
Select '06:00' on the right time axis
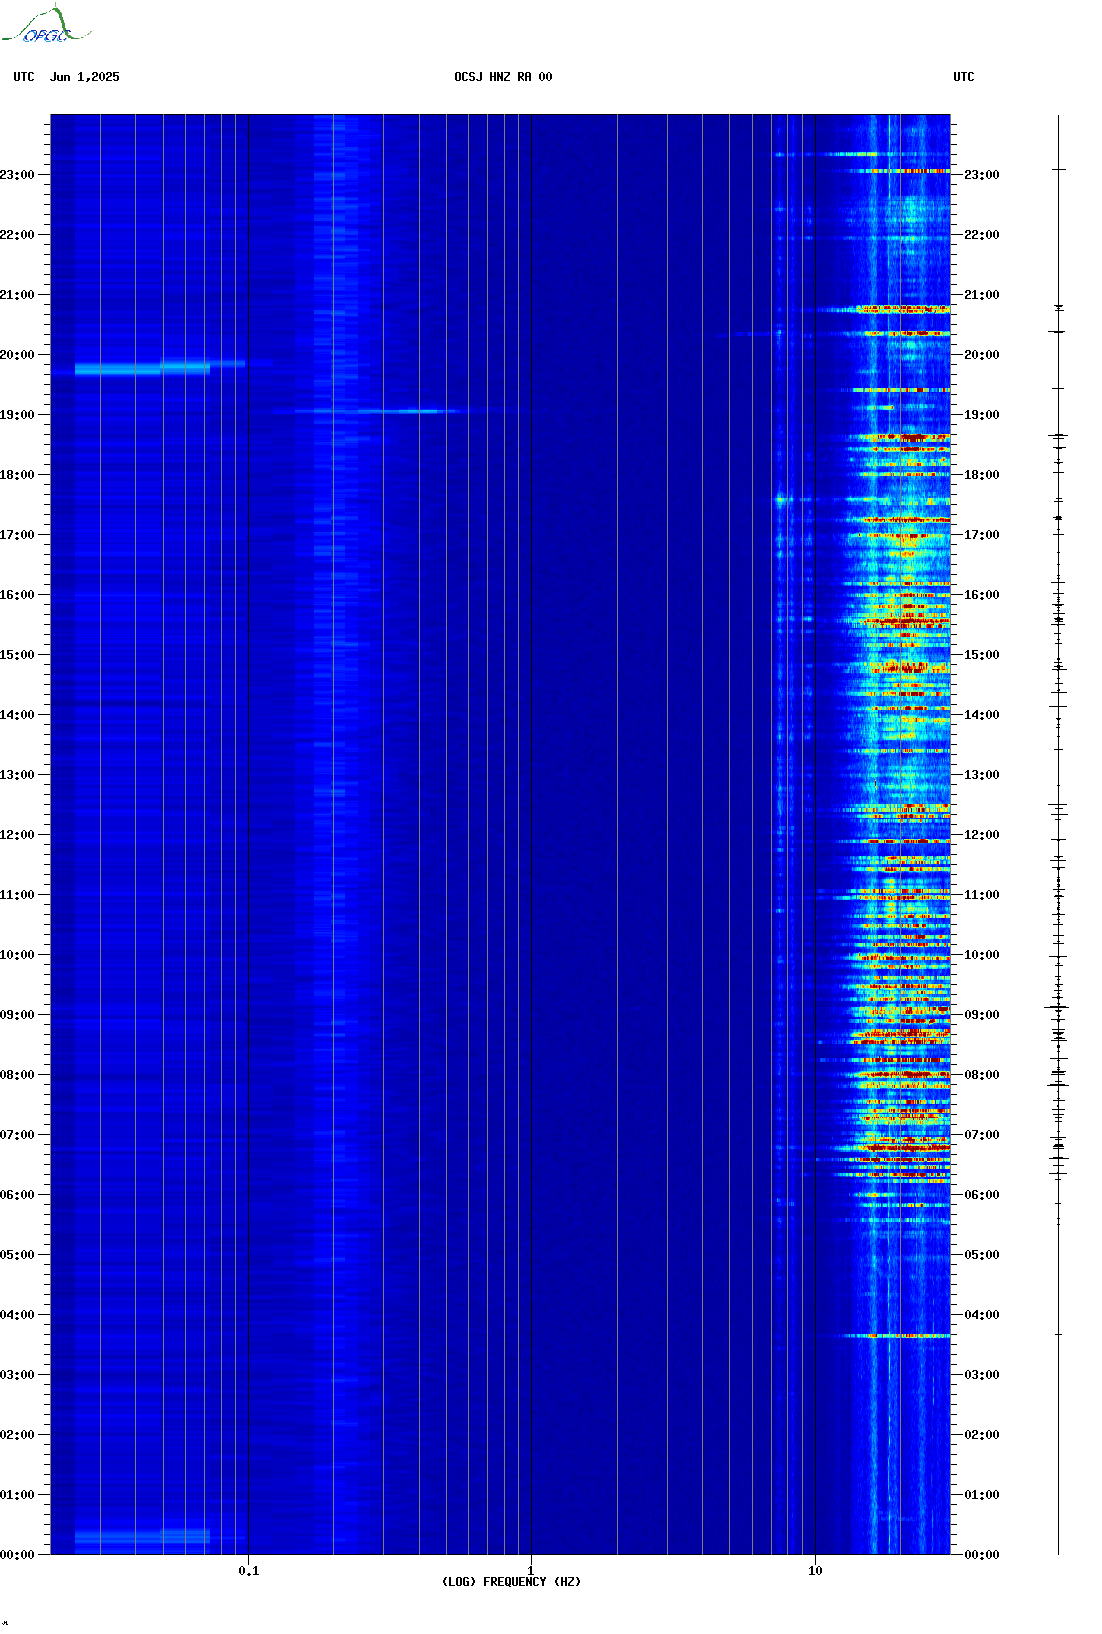[981, 1195]
